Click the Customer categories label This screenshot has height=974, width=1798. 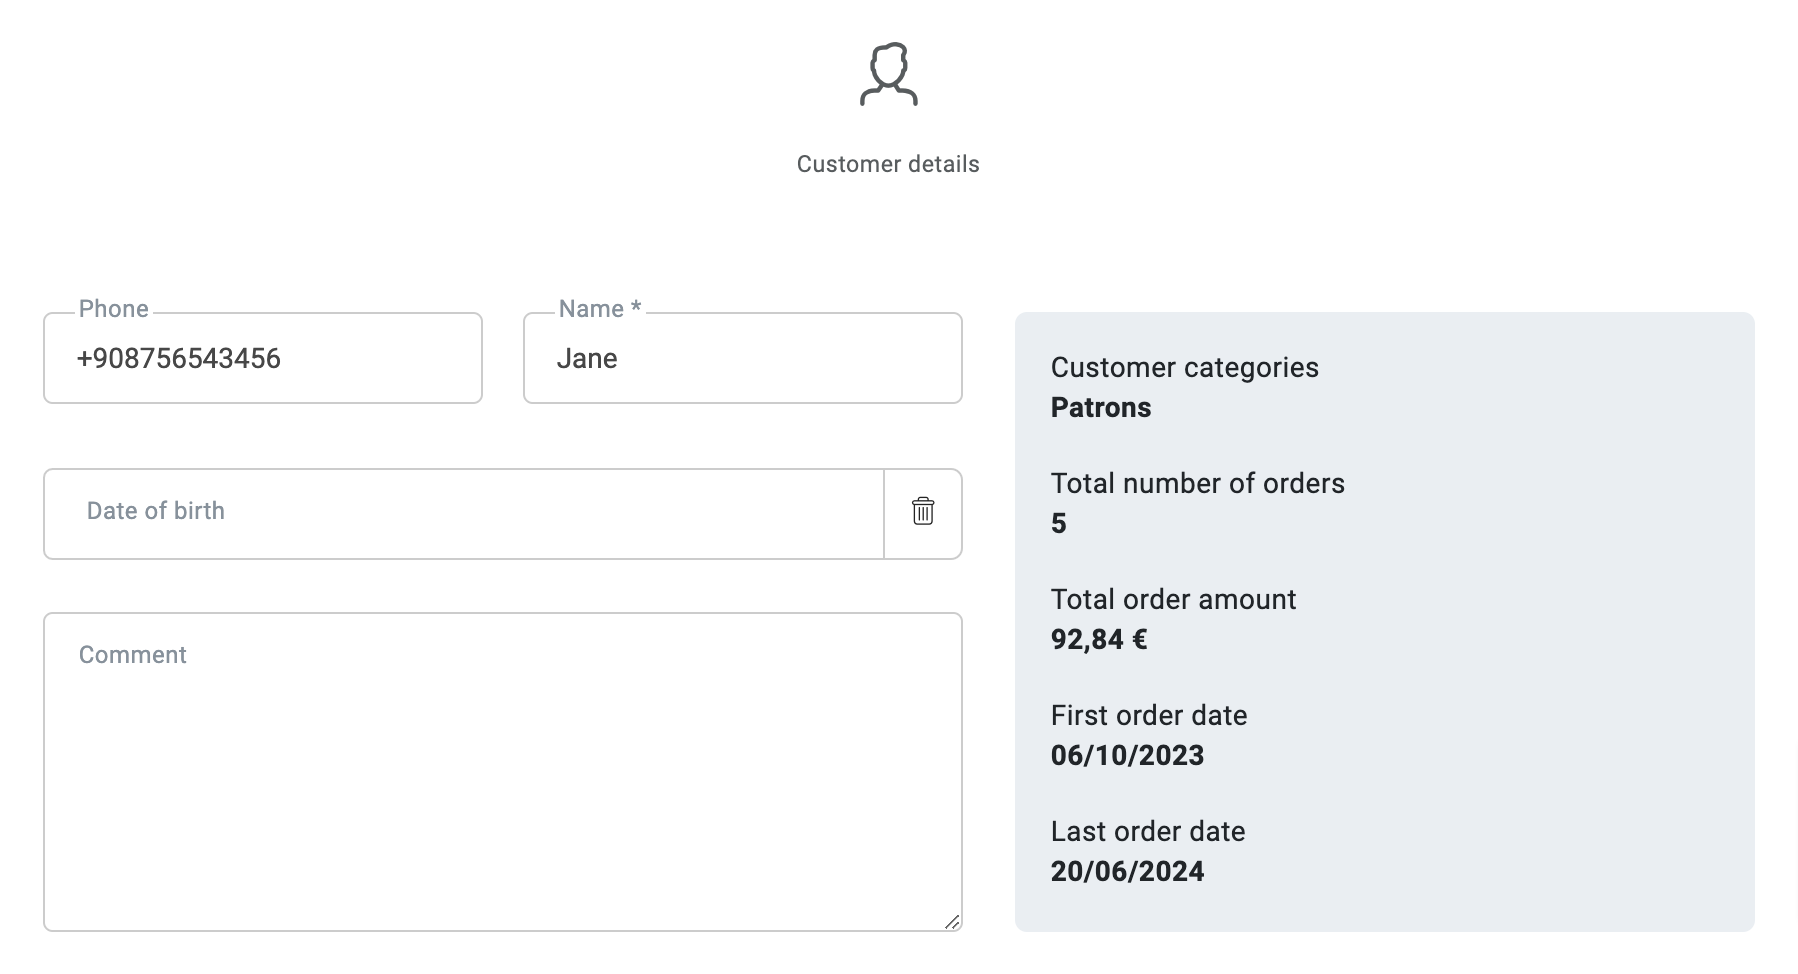point(1184,368)
